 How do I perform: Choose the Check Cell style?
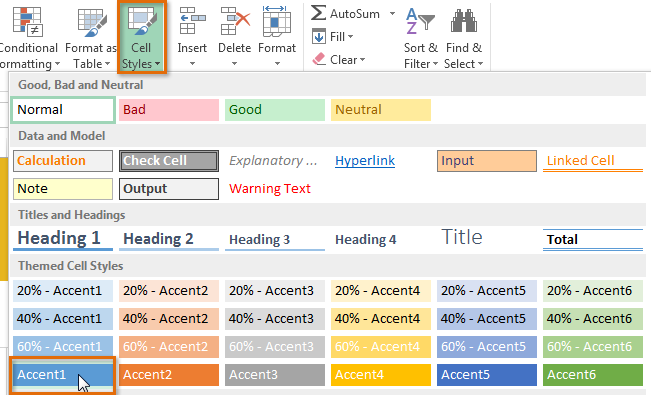(x=169, y=161)
